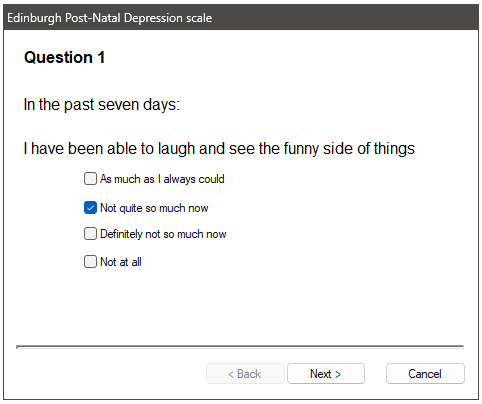
Task: Click the greyed-out < Back button
Action: pos(245,374)
